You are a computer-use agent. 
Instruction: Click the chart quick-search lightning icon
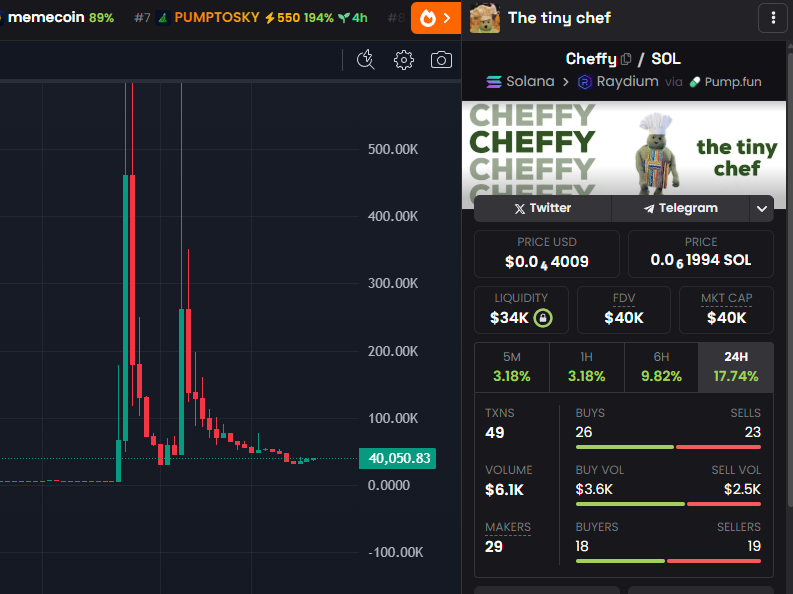(x=365, y=60)
